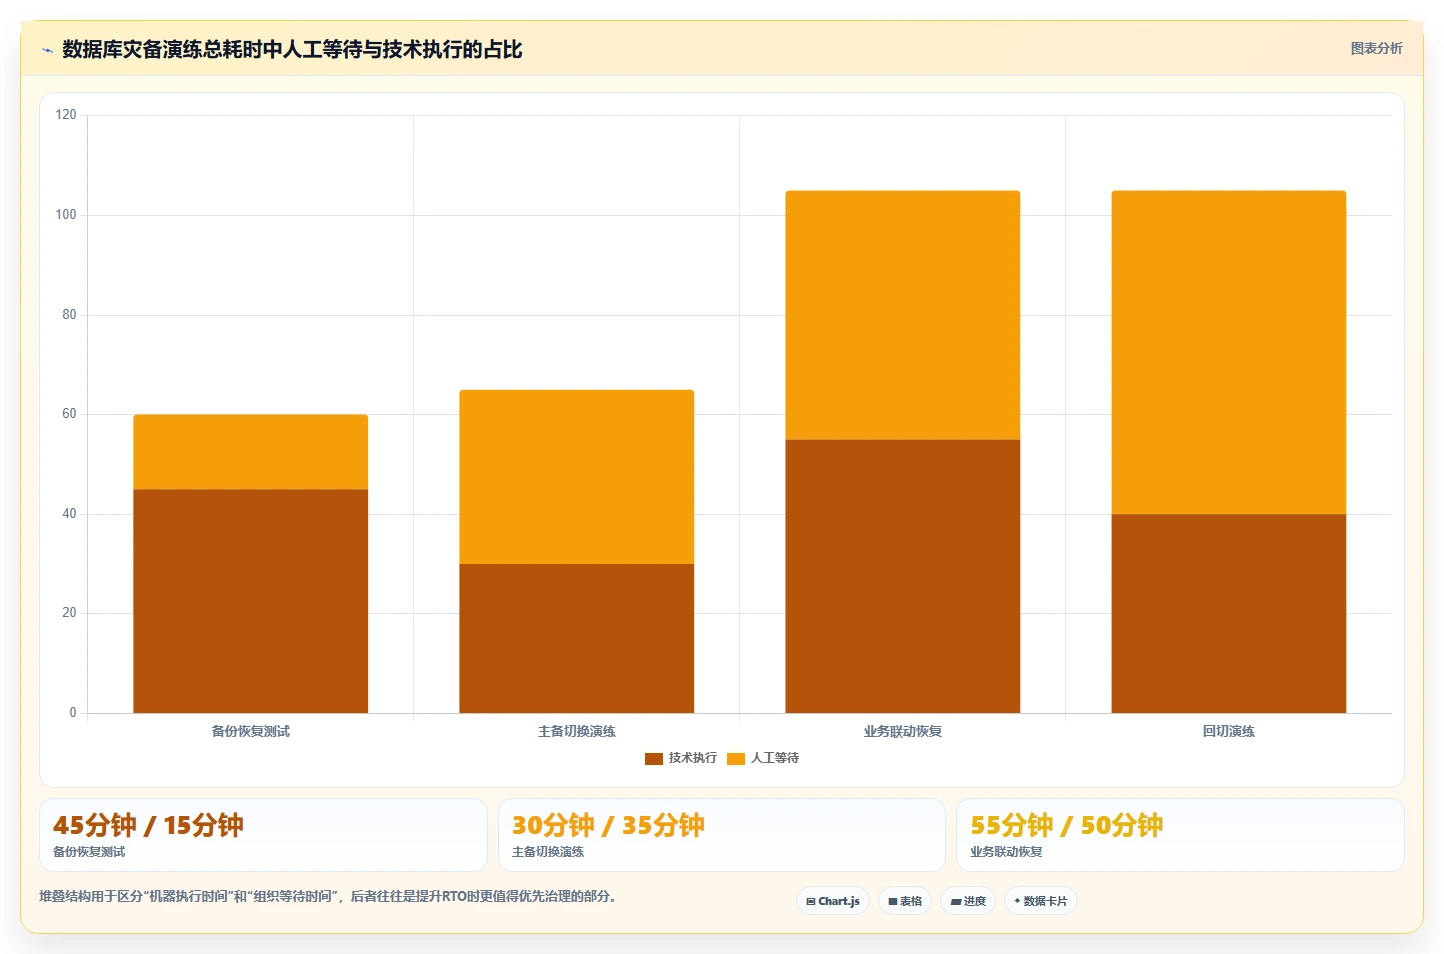Click the y-axis value 80
Image resolution: width=1444 pixels, height=954 pixels.
tap(69, 315)
